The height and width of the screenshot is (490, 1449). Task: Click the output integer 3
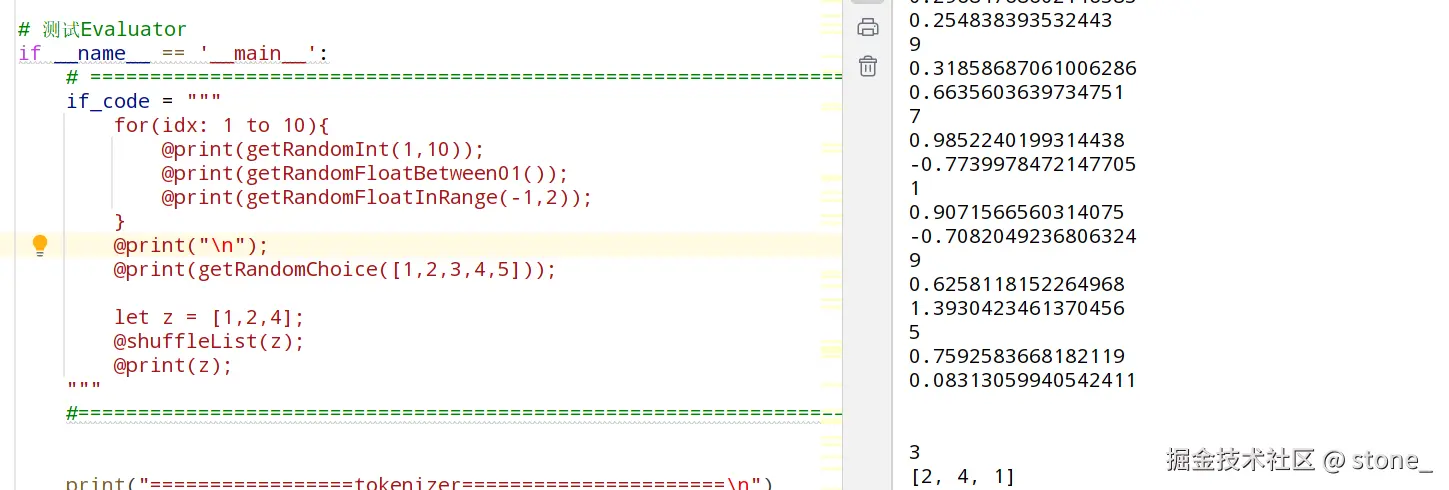(915, 452)
